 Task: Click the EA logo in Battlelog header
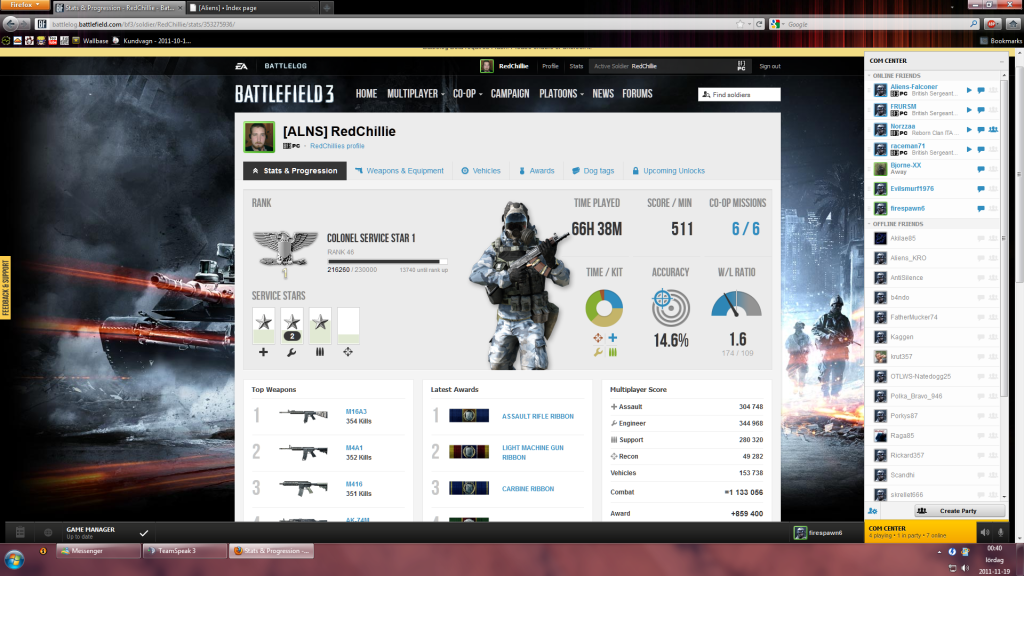coord(242,66)
